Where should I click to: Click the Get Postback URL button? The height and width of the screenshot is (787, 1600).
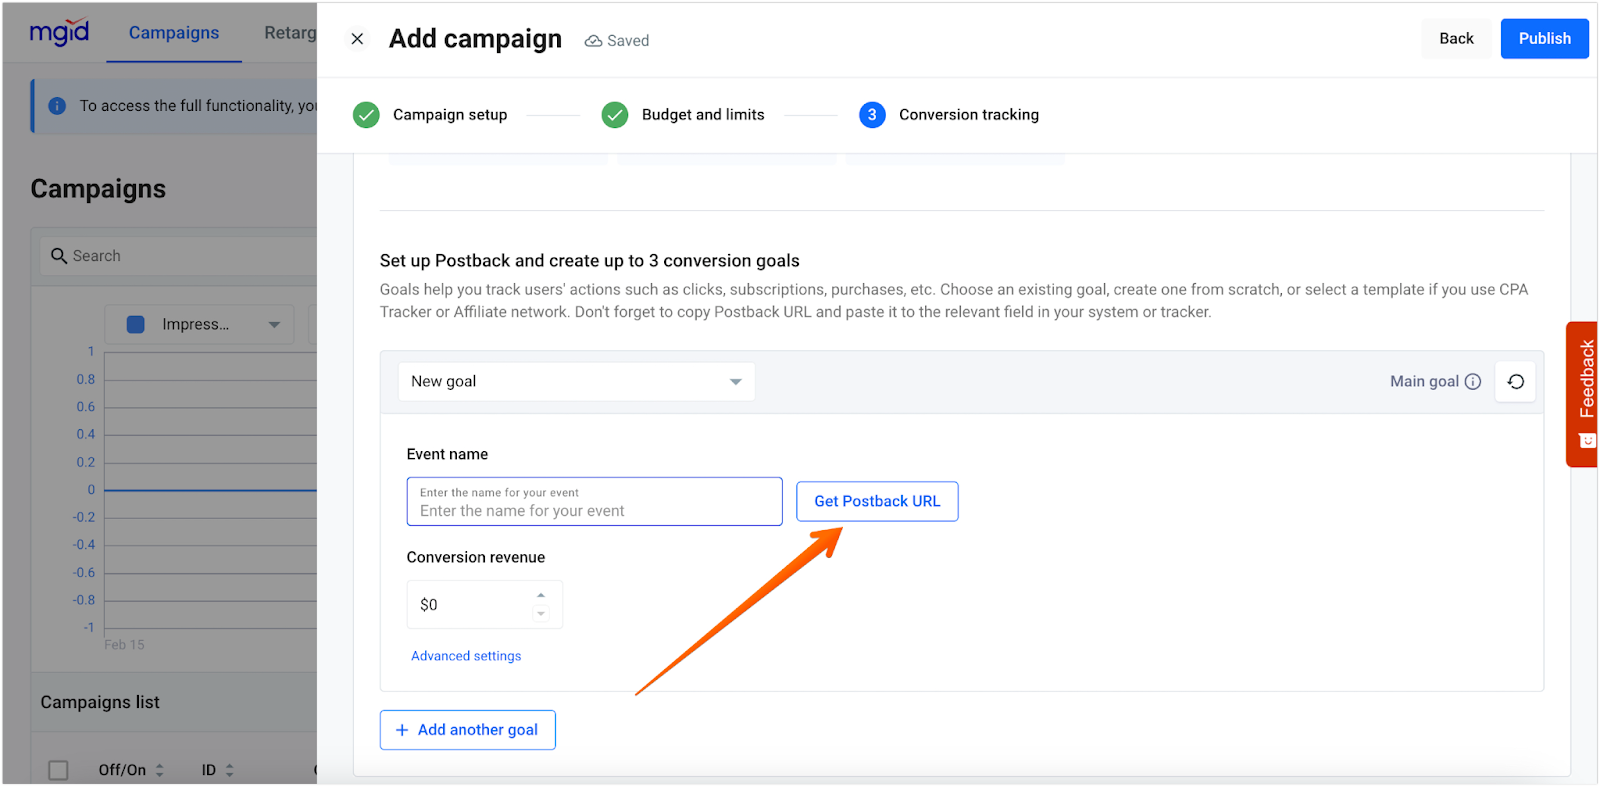tap(877, 501)
